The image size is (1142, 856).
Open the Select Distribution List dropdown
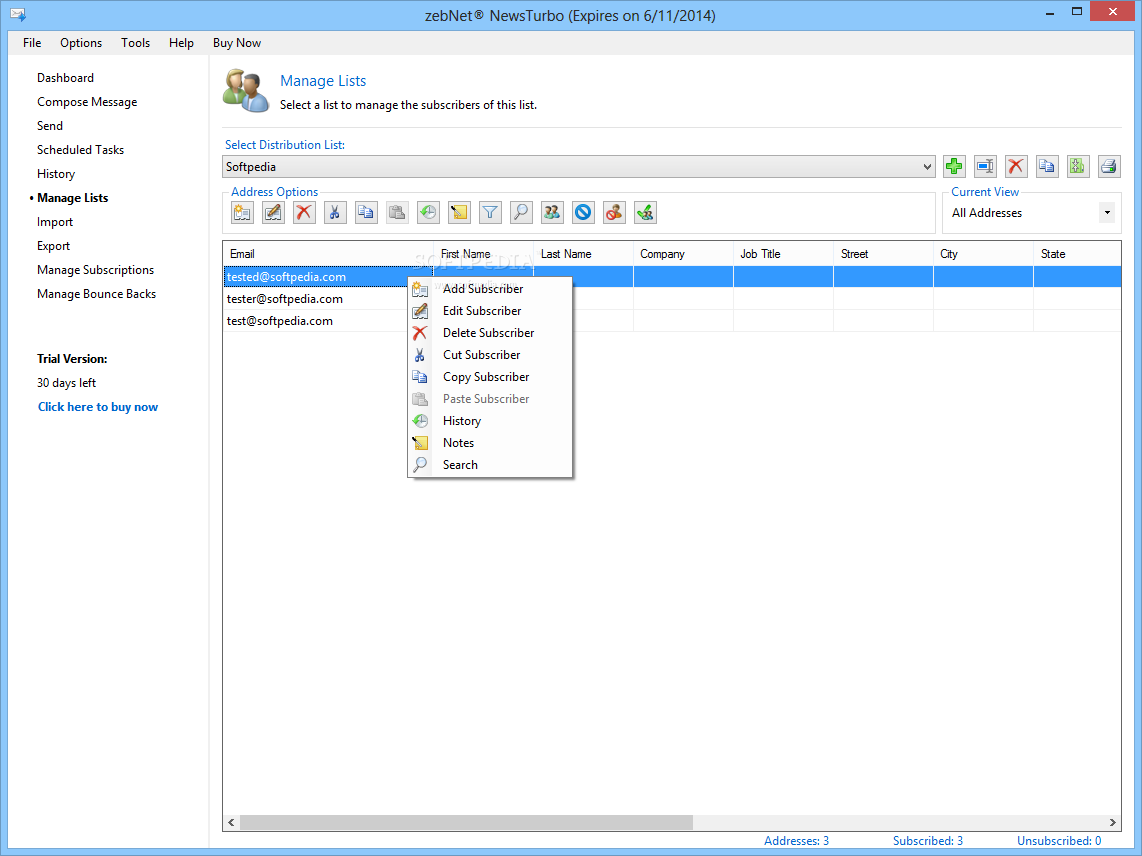point(578,167)
